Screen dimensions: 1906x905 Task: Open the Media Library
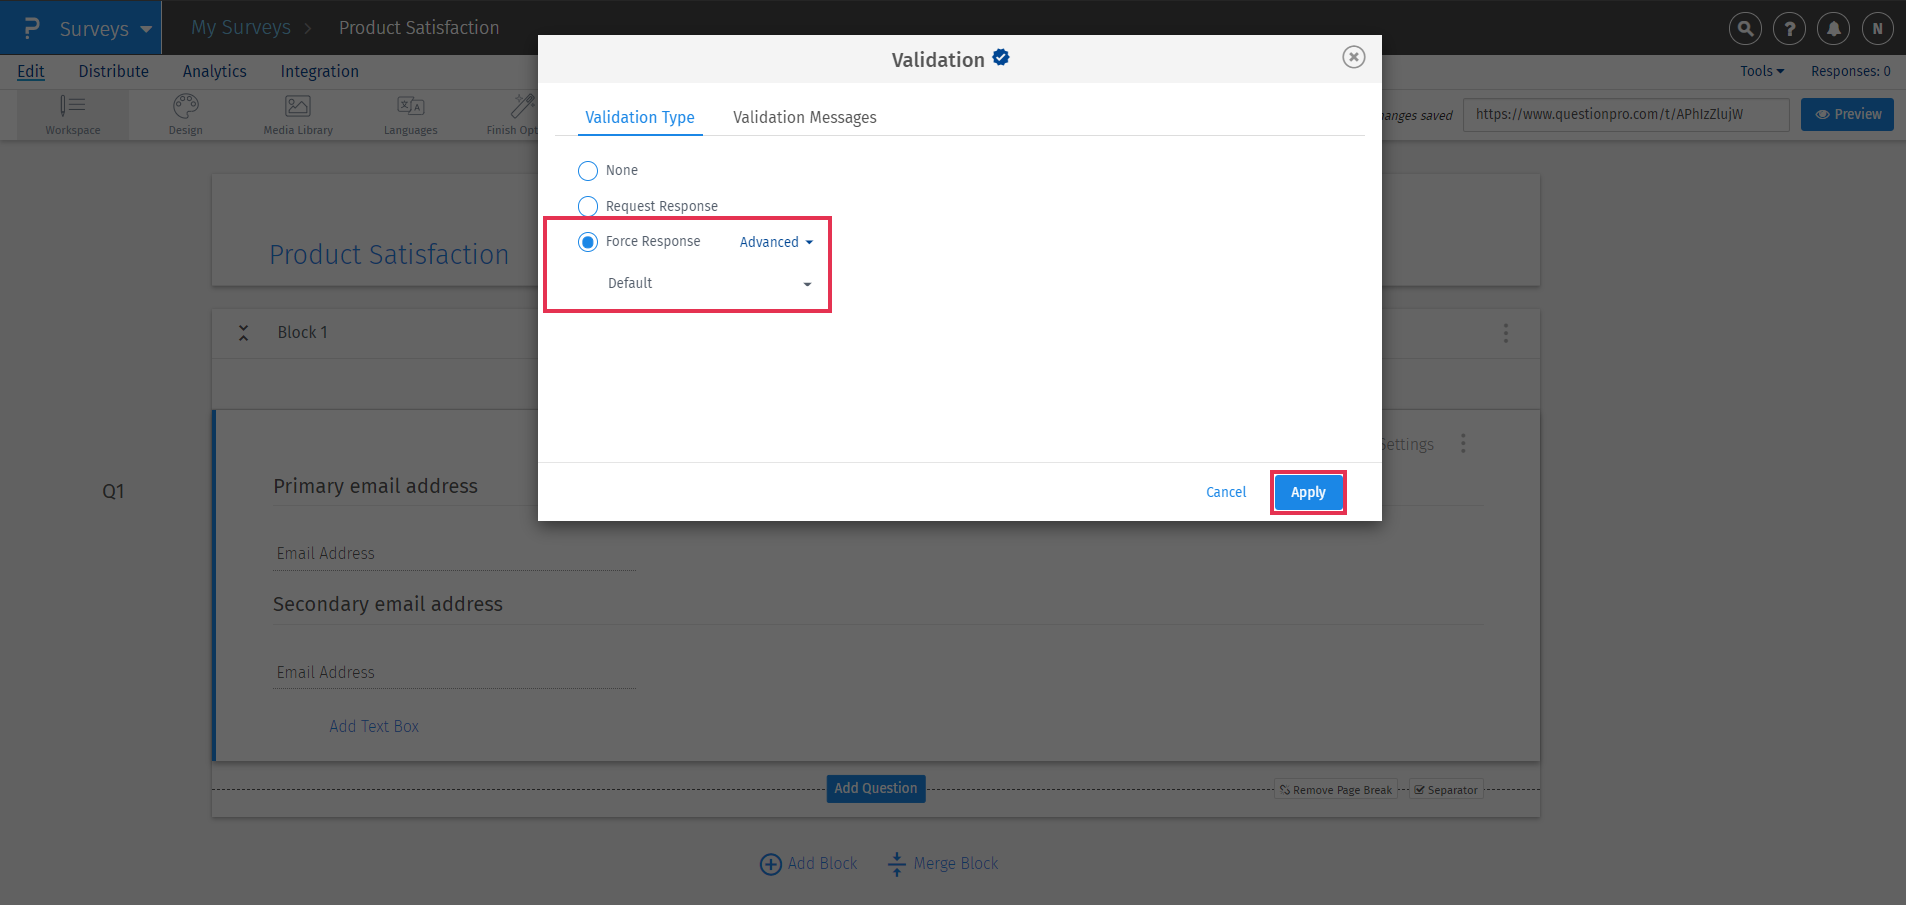(296, 114)
